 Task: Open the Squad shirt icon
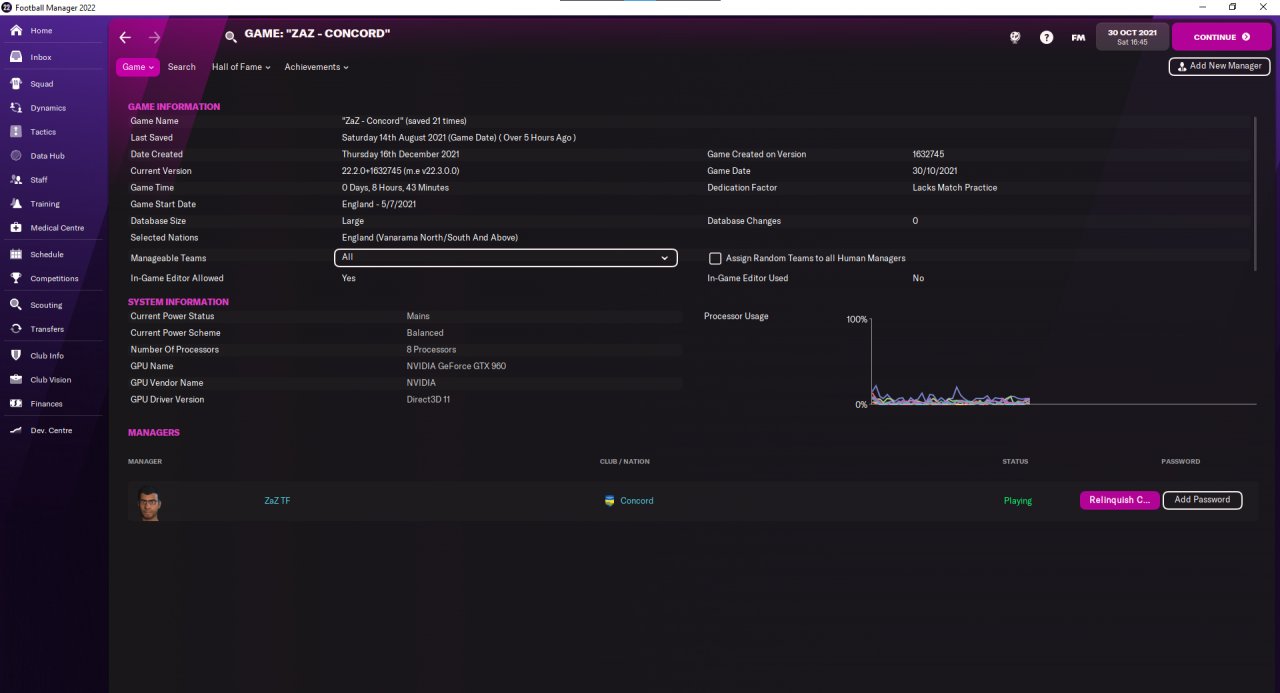coord(16,84)
